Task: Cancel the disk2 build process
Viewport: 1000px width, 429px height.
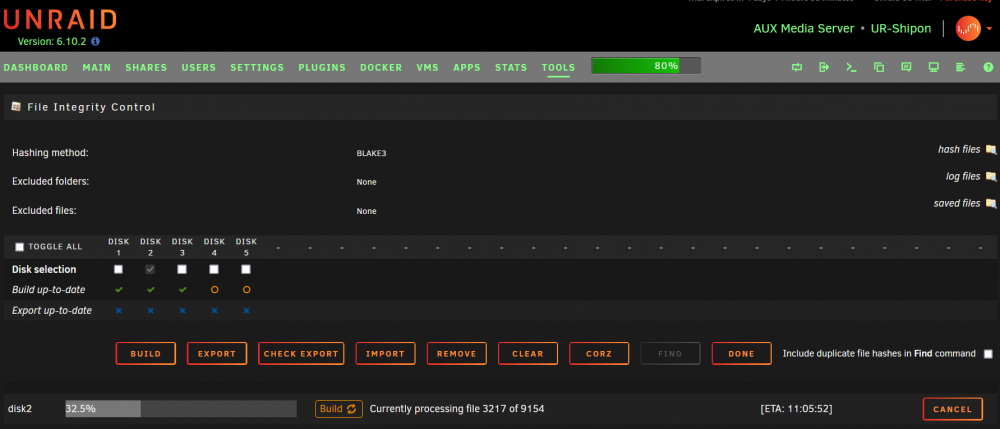Action: [x=953, y=409]
